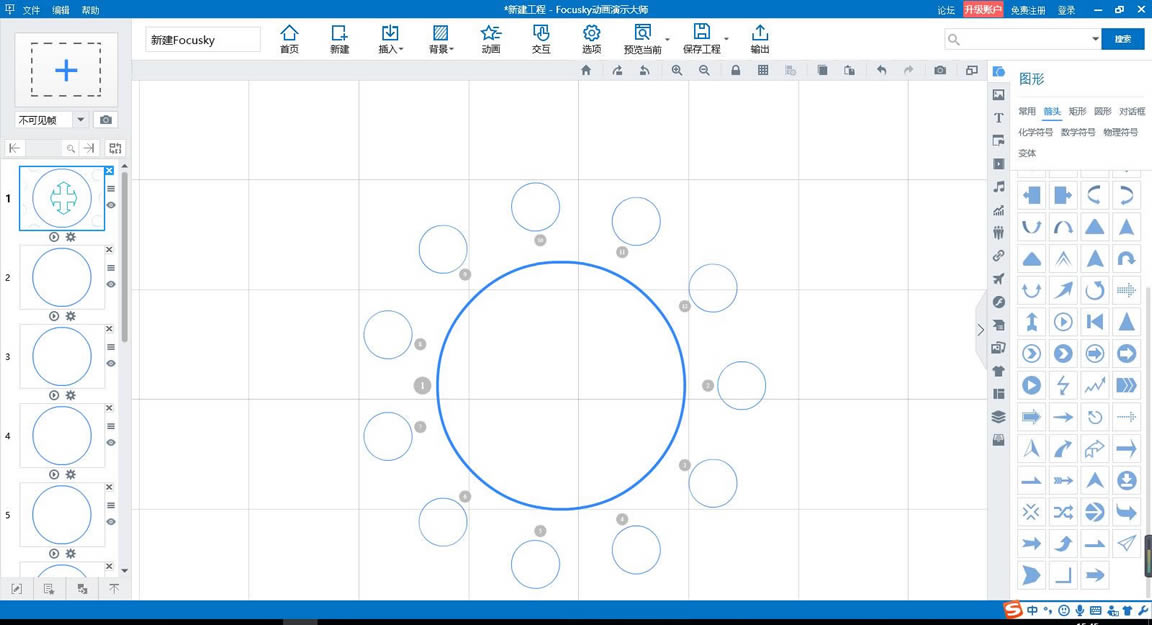Open the 输出 (Output) function
This screenshot has width=1152, height=625.
coord(759,38)
